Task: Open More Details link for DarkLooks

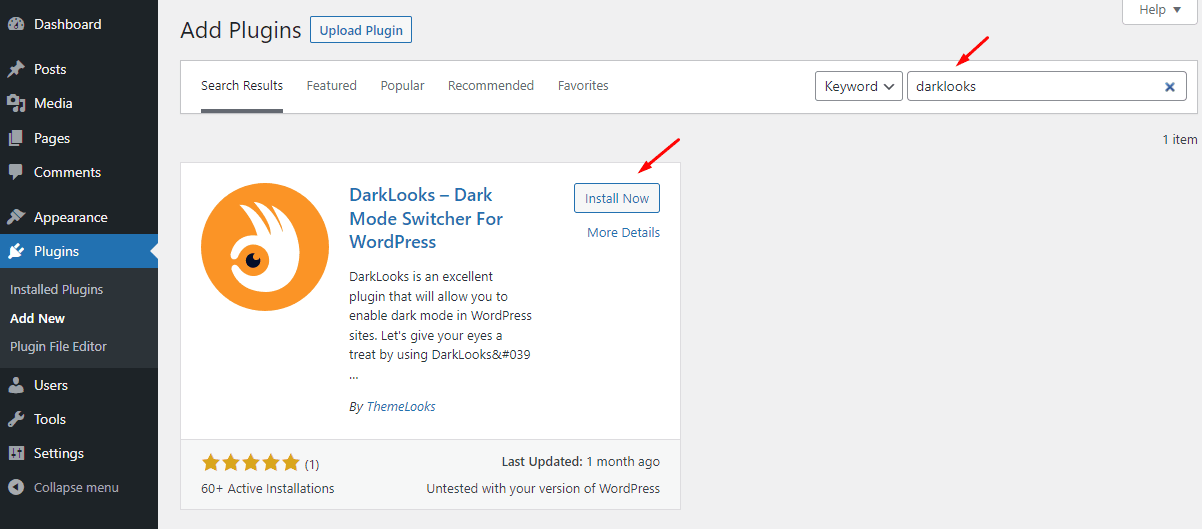Action: (x=623, y=232)
